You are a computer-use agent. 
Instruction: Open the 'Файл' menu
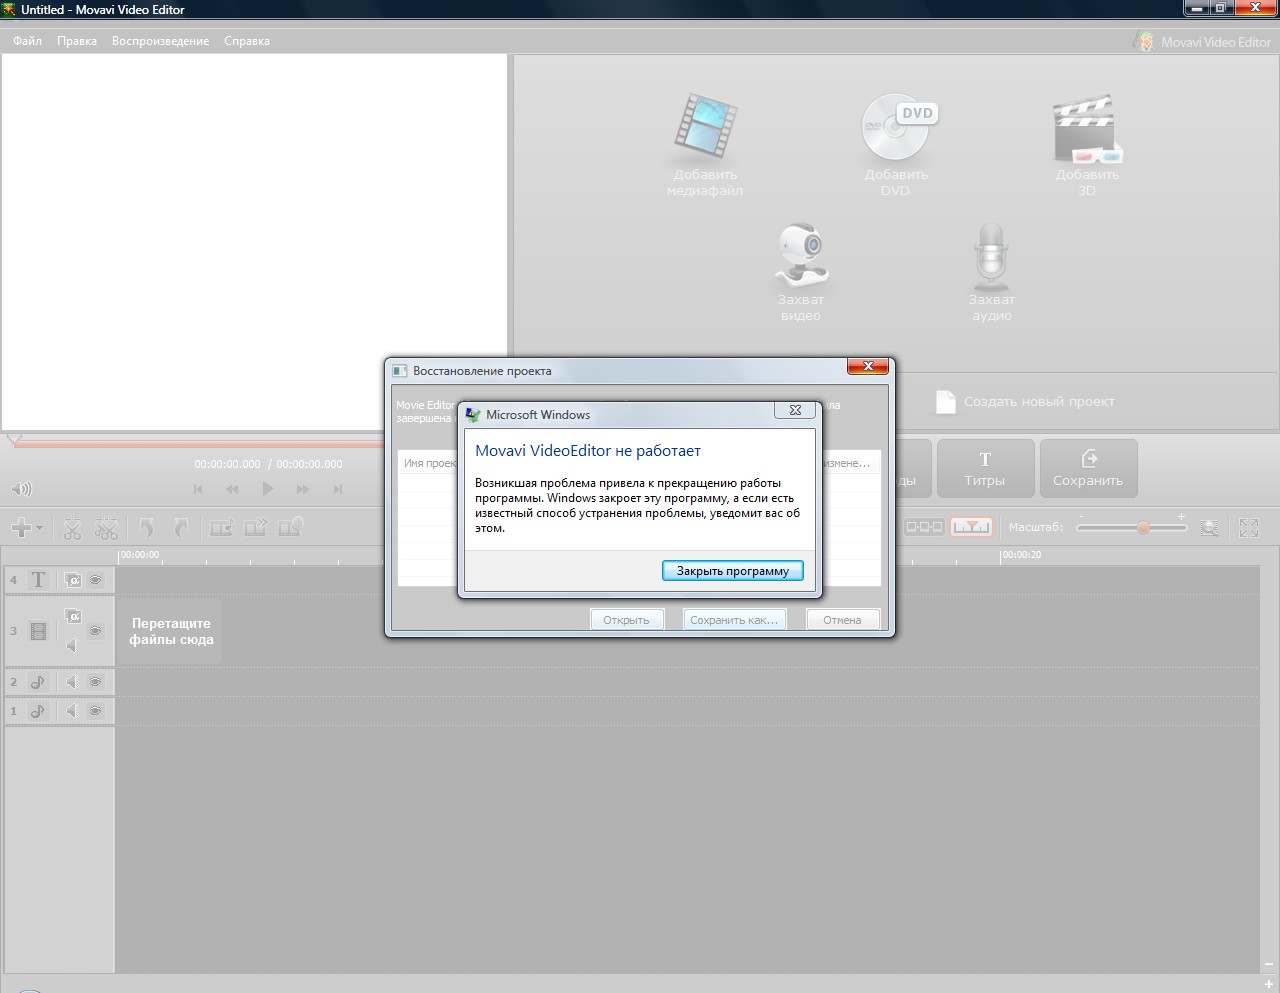(x=27, y=41)
